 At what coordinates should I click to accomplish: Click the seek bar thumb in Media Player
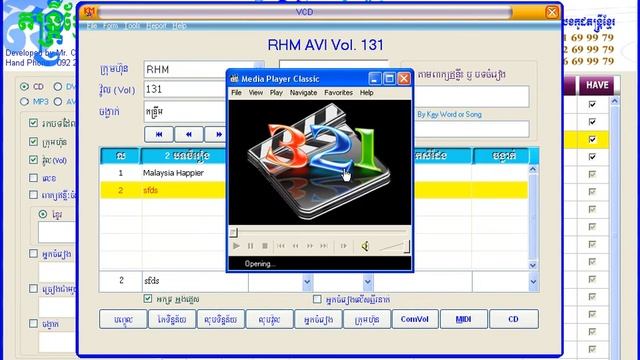pos(233,233)
